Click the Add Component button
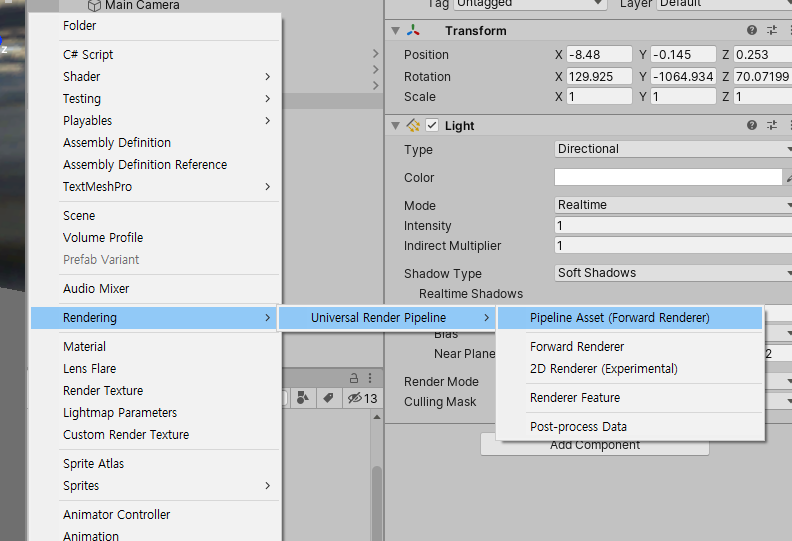 (595, 447)
